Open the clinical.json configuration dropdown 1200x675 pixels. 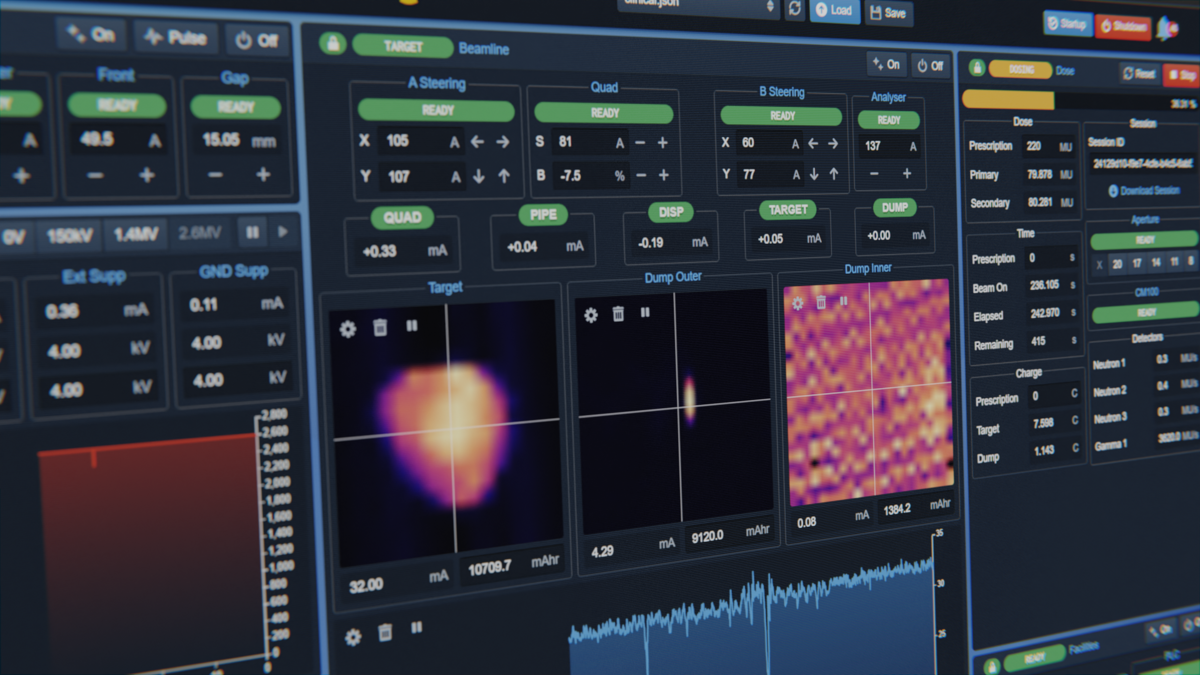(698, 6)
